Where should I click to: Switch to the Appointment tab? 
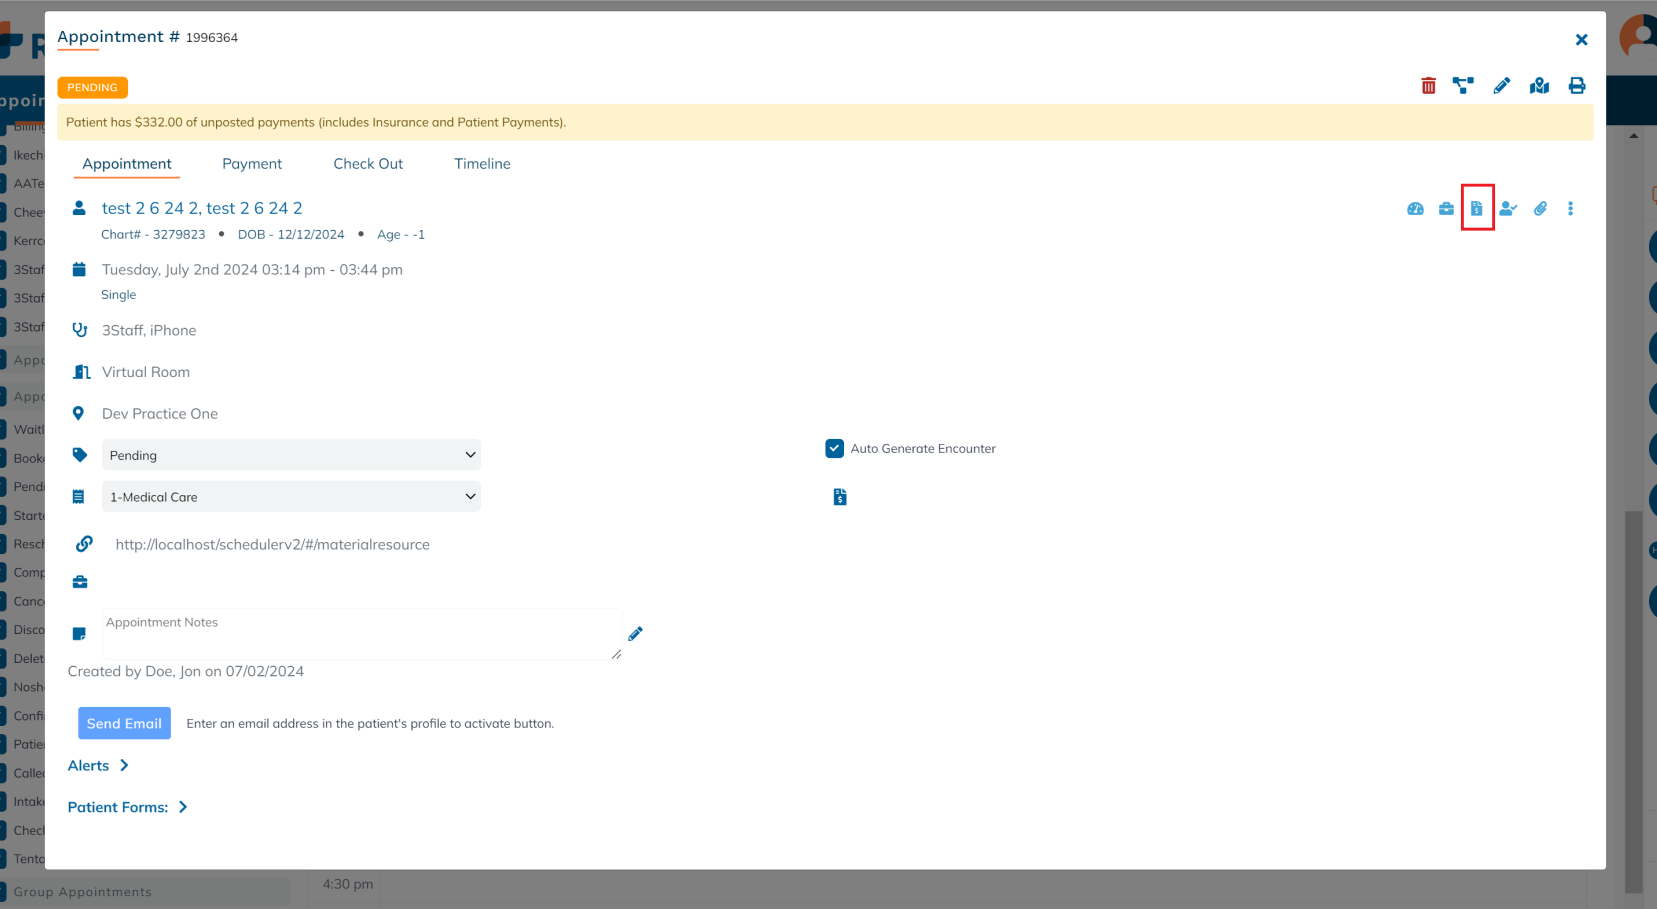tap(127, 164)
